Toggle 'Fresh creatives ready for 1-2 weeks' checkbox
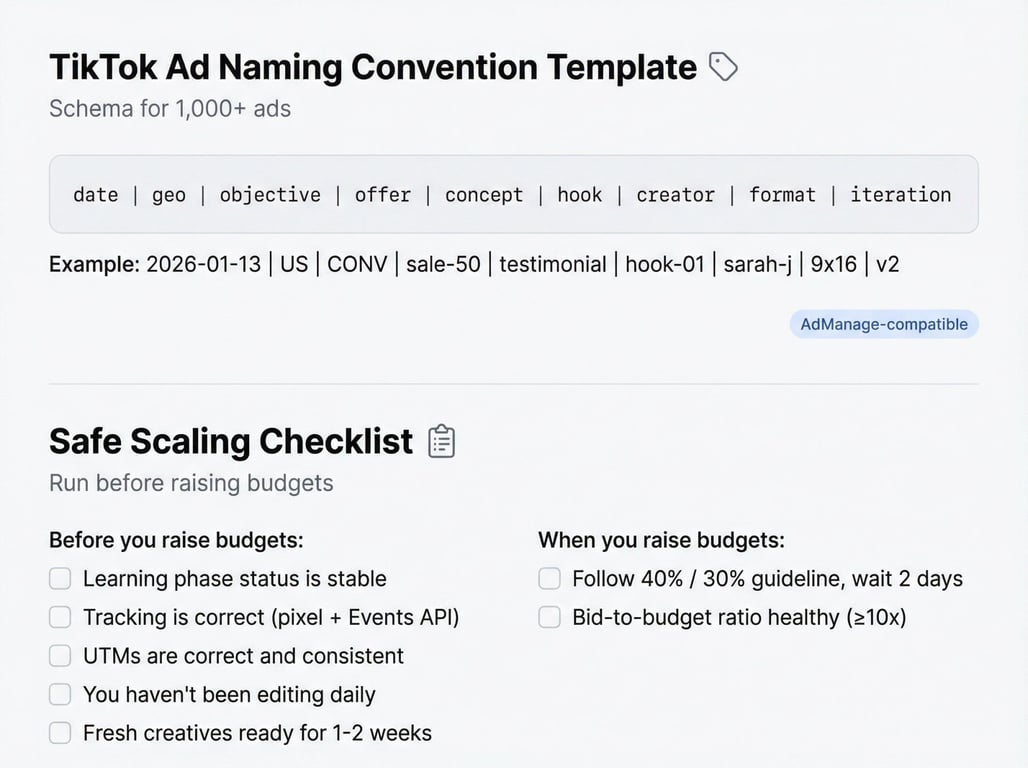The height and width of the screenshot is (768, 1028). (x=61, y=733)
